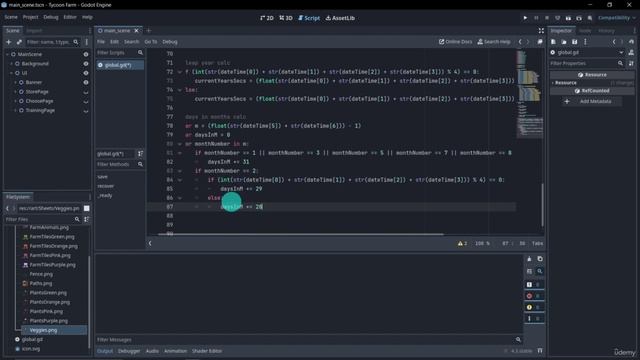The width and height of the screenshot is (640, 360).
Task: Create new resource in Inspector
Action: [x=553, y=42]
